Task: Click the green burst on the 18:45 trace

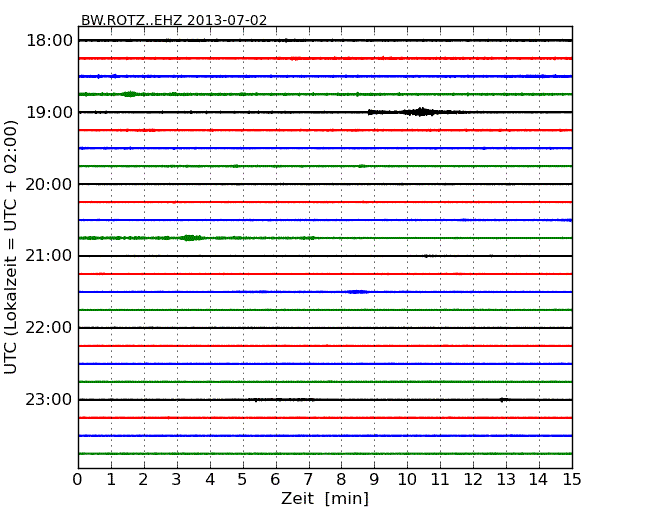Action: 130,94
